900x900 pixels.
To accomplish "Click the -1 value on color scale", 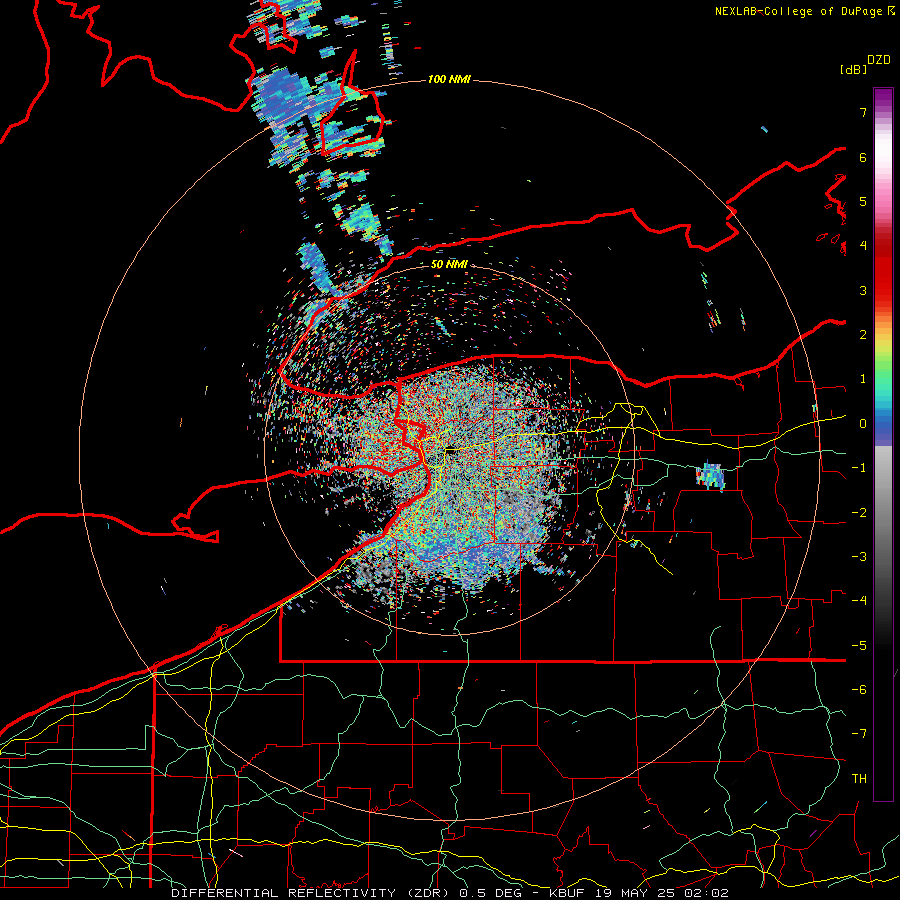I will coord(859,468).
